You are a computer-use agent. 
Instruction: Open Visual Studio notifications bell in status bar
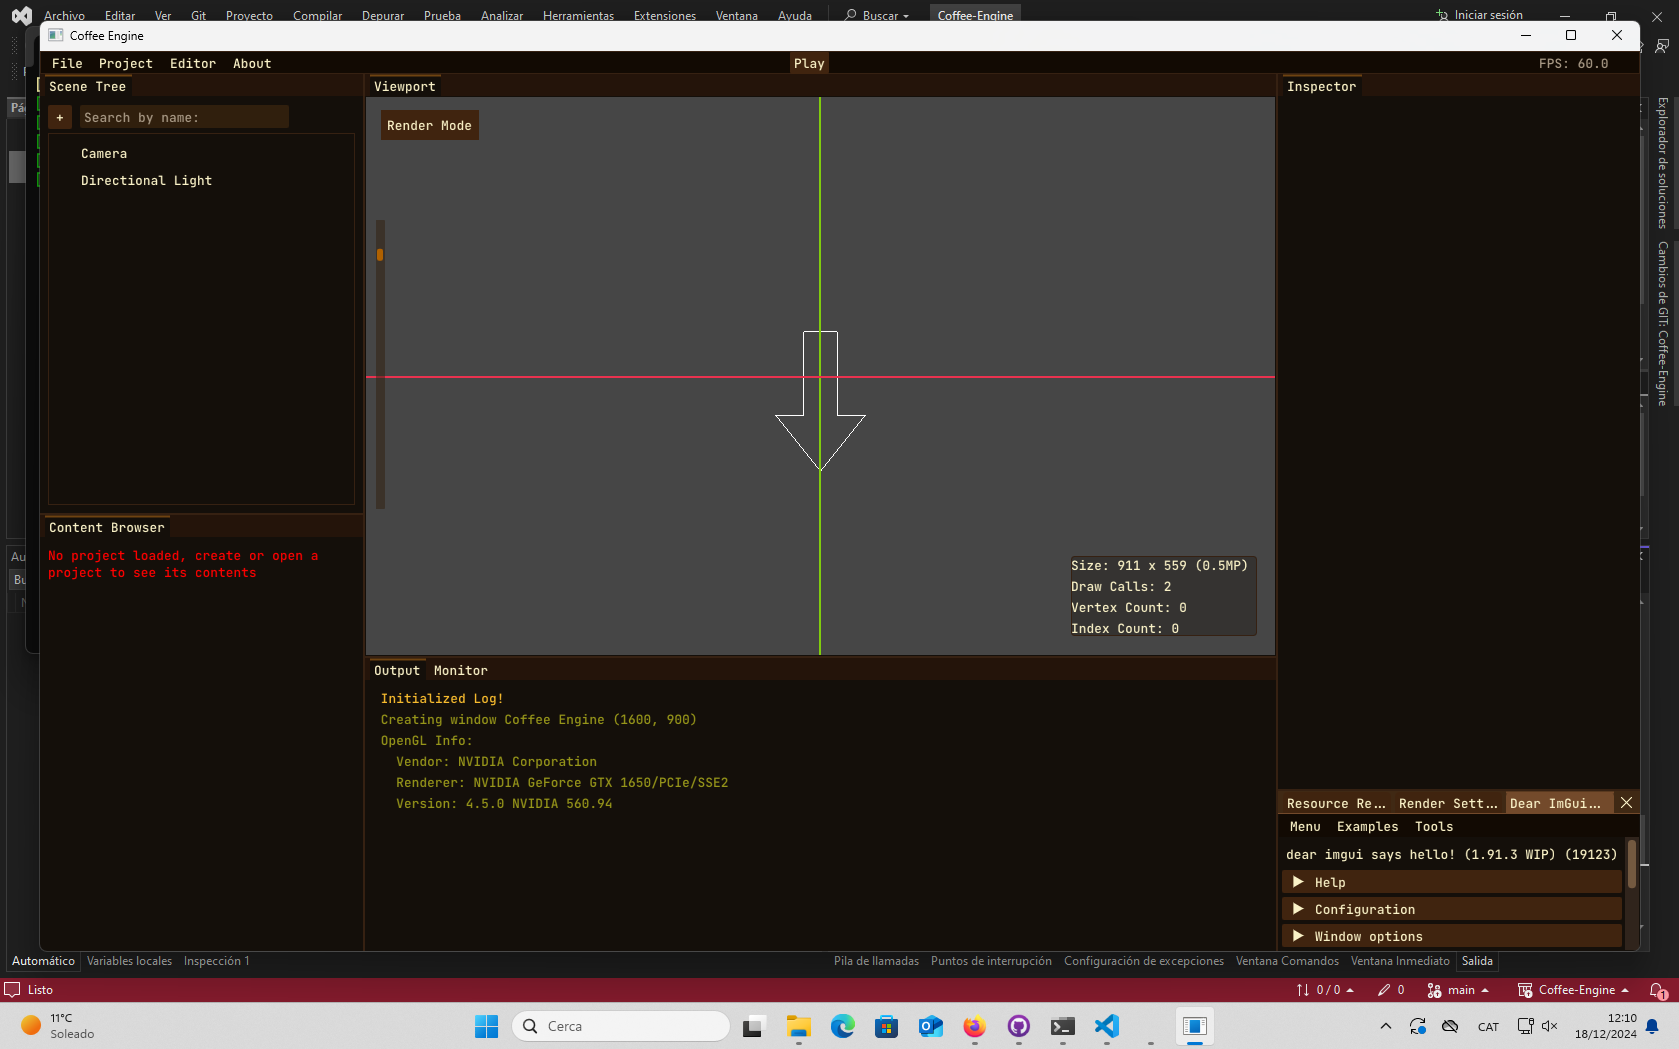(1657, 990)
